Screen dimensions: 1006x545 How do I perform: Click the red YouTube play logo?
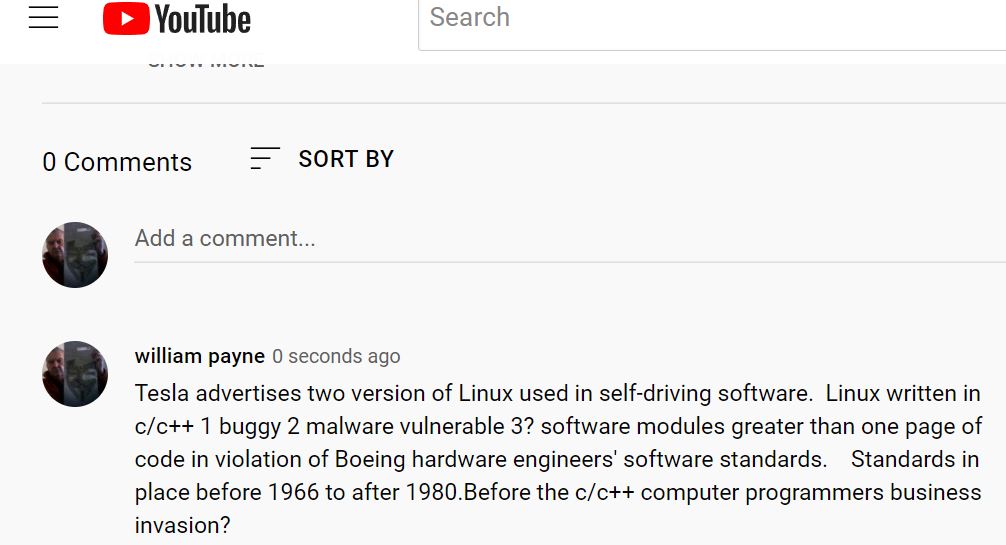pos(126,18)
